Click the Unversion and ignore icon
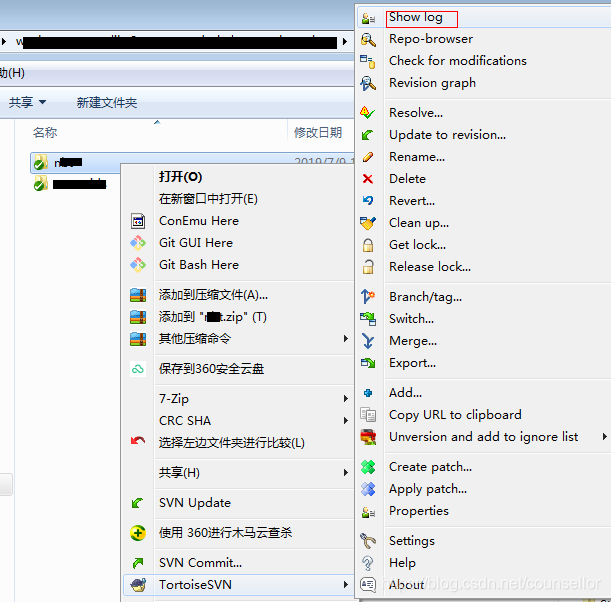 368,437
